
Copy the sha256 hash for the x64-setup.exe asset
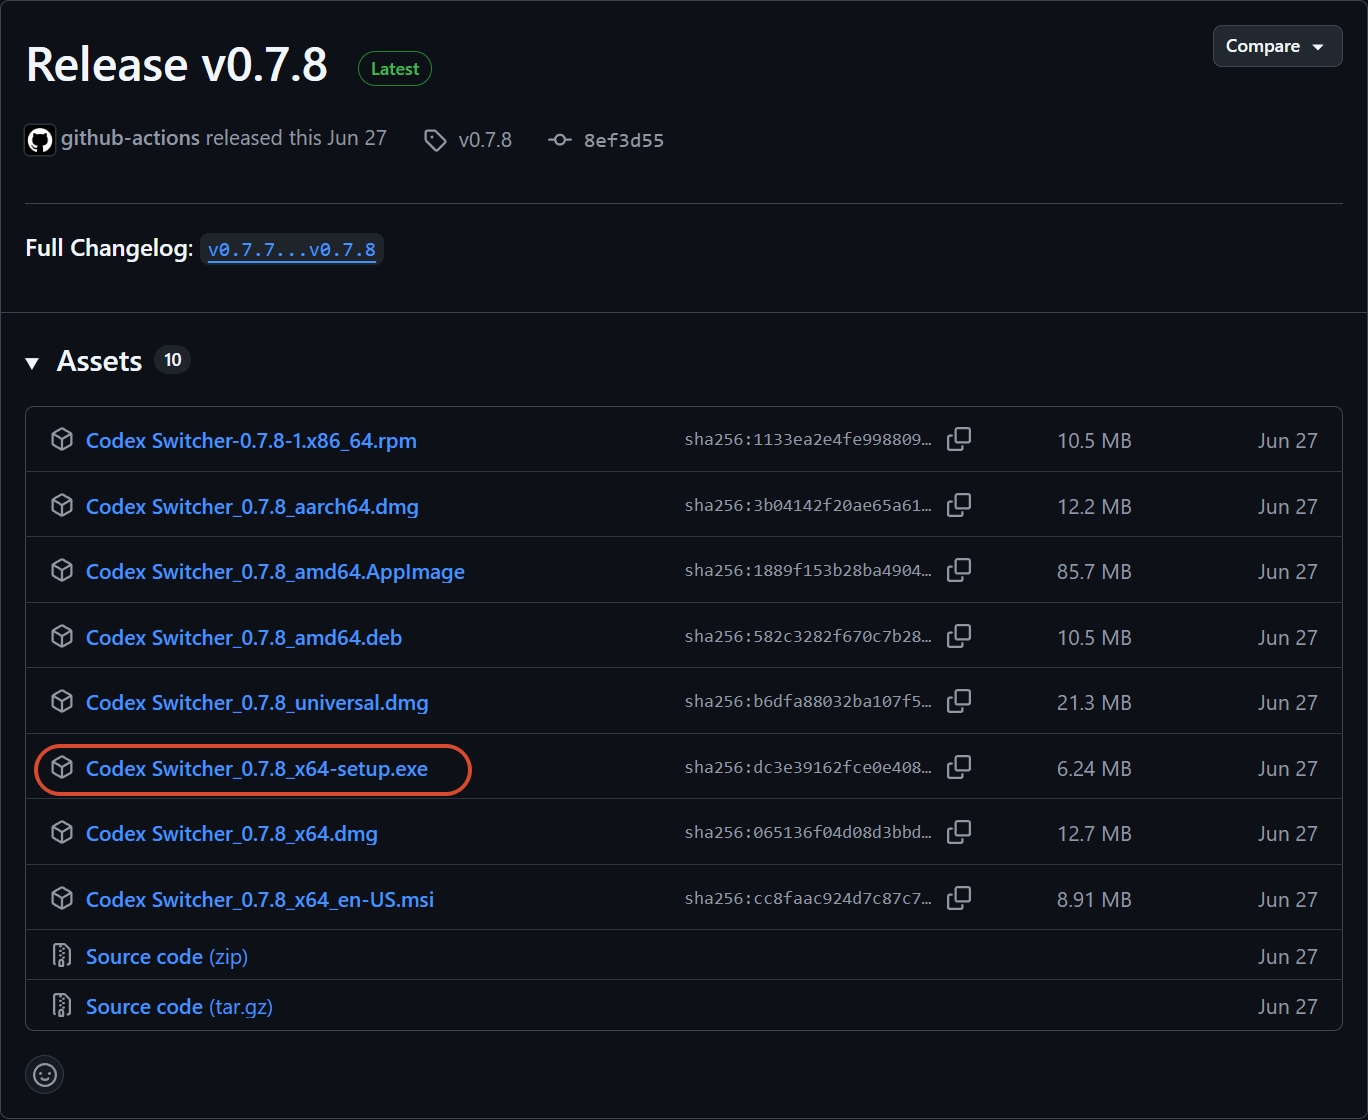click(x=959, y=768)
